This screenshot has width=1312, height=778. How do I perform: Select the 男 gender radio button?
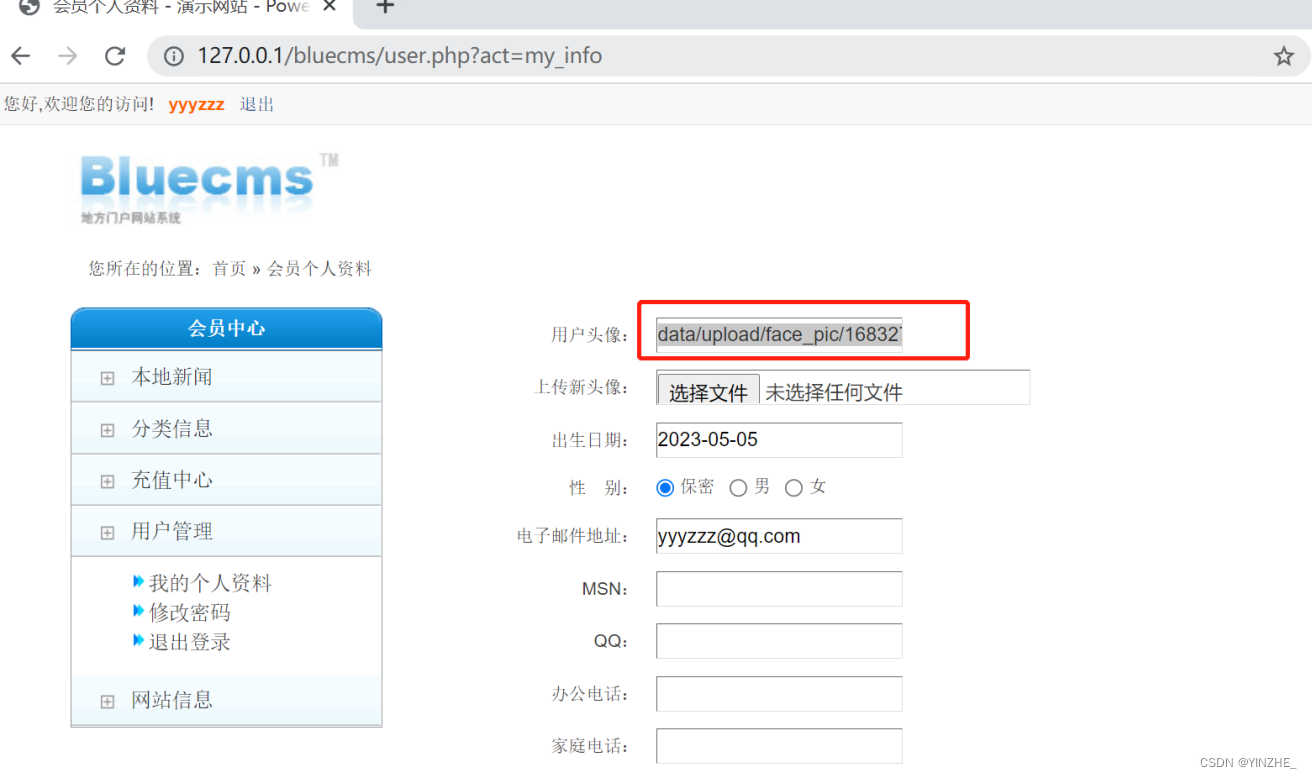point(738,488)
